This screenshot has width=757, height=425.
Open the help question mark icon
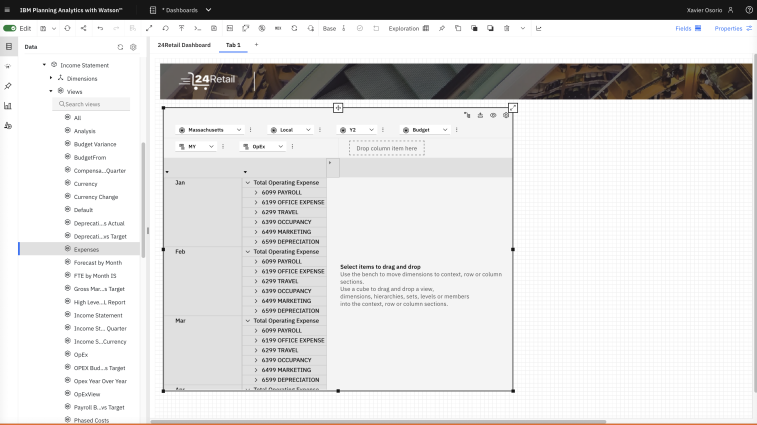click(749, 10)
